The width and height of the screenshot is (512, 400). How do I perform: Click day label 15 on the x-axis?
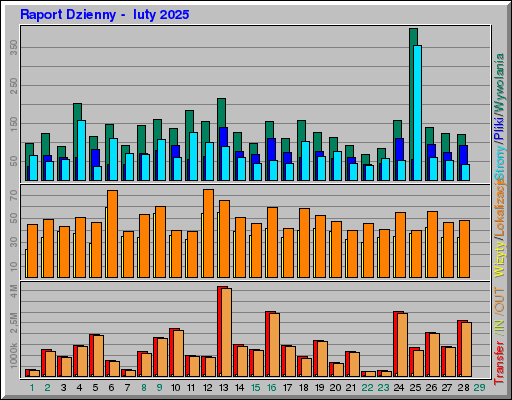(255, 388)
